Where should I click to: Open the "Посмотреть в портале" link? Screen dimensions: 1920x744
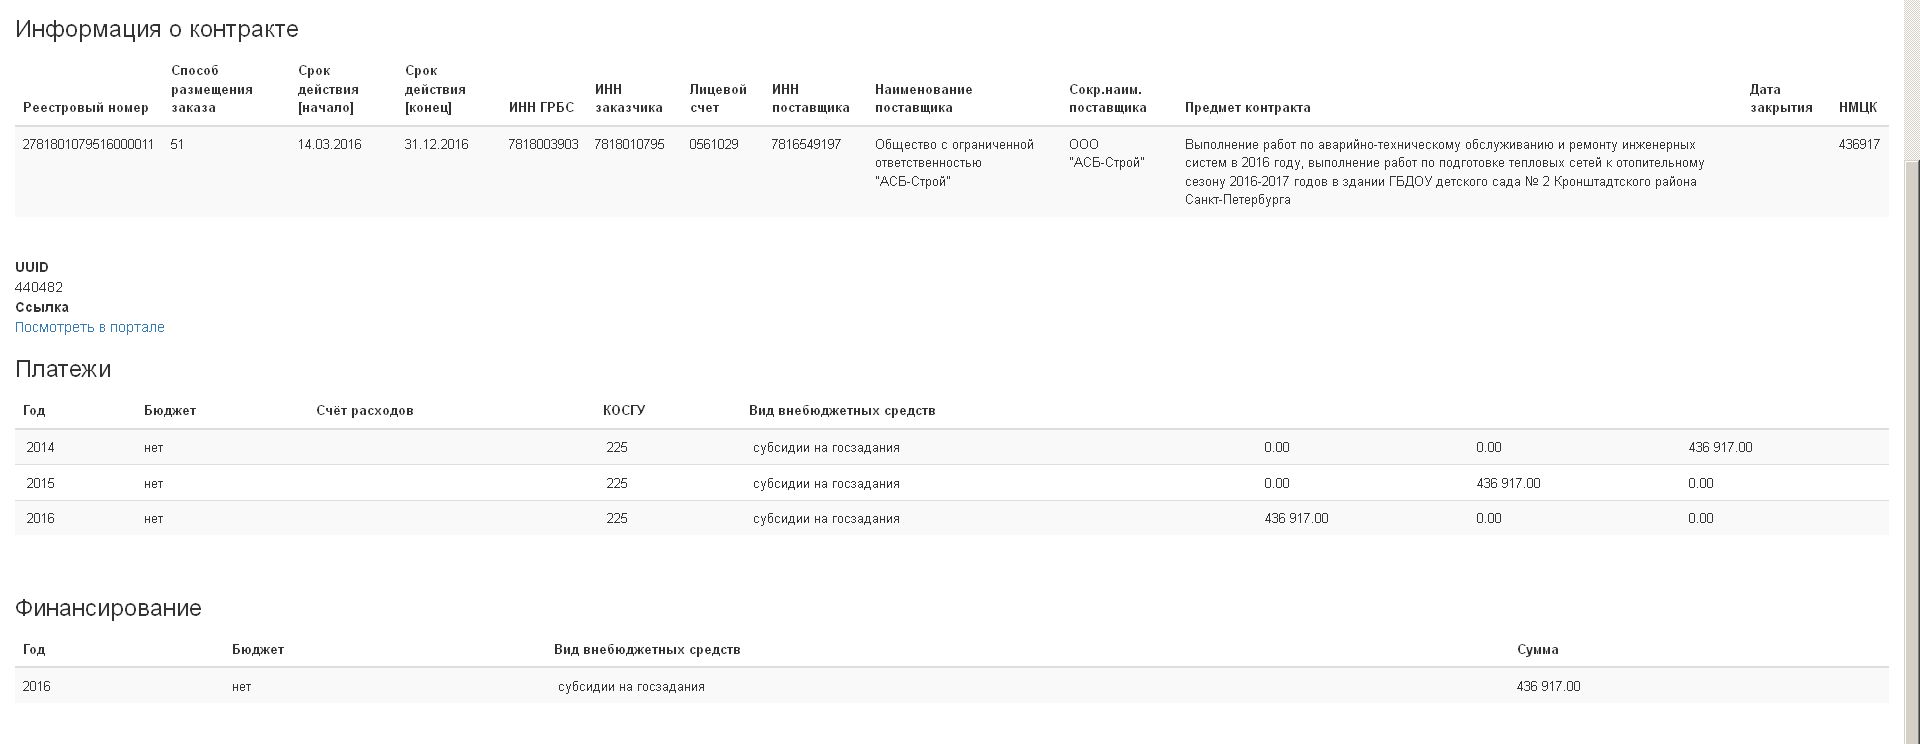pos(90,327)
